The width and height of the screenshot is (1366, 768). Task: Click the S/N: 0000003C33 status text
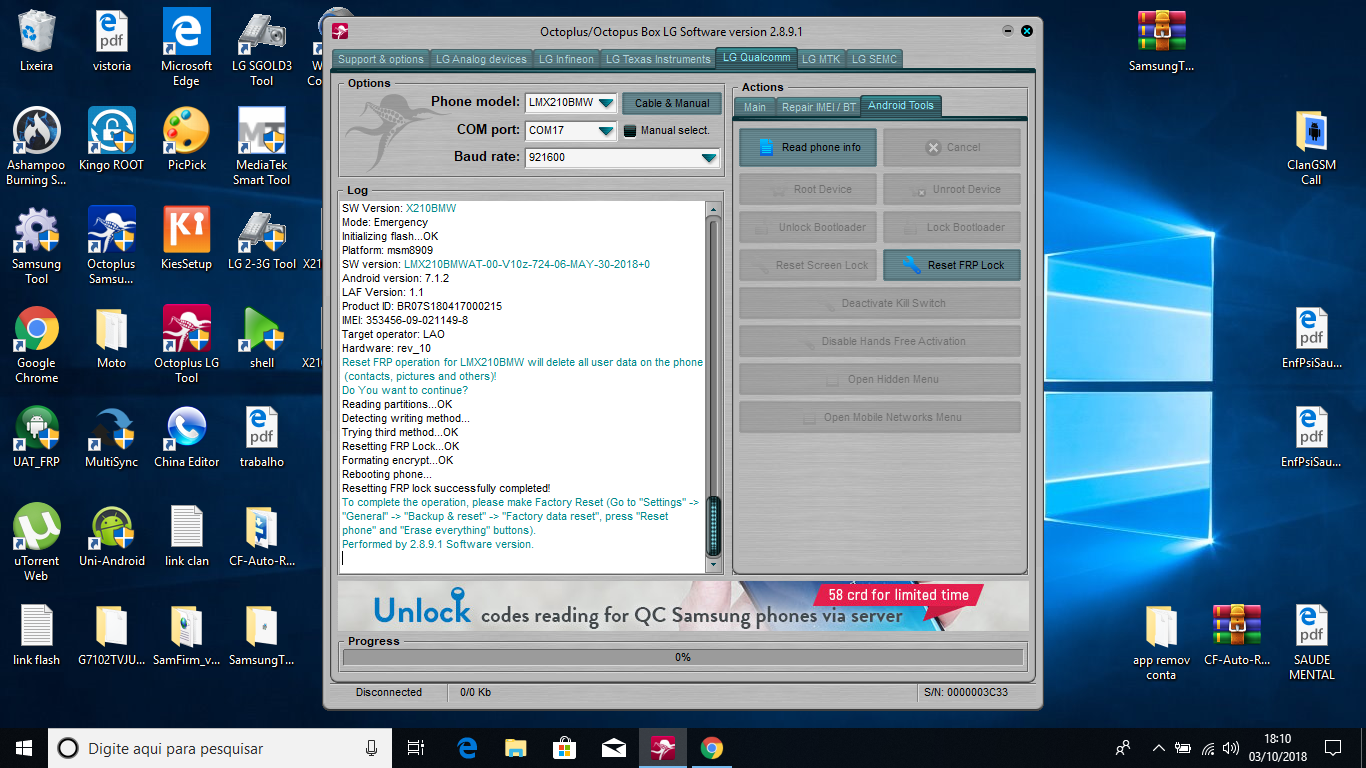966,692
